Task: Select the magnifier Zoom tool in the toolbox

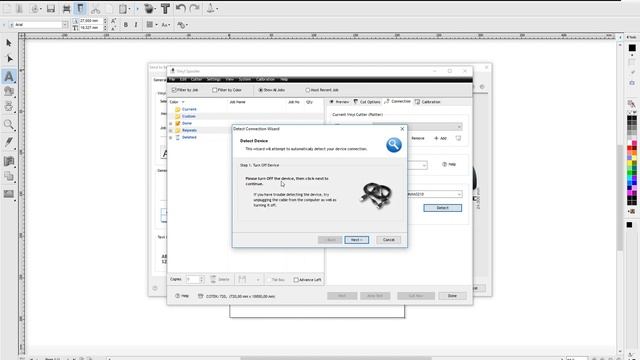Action: click(9, 124)
